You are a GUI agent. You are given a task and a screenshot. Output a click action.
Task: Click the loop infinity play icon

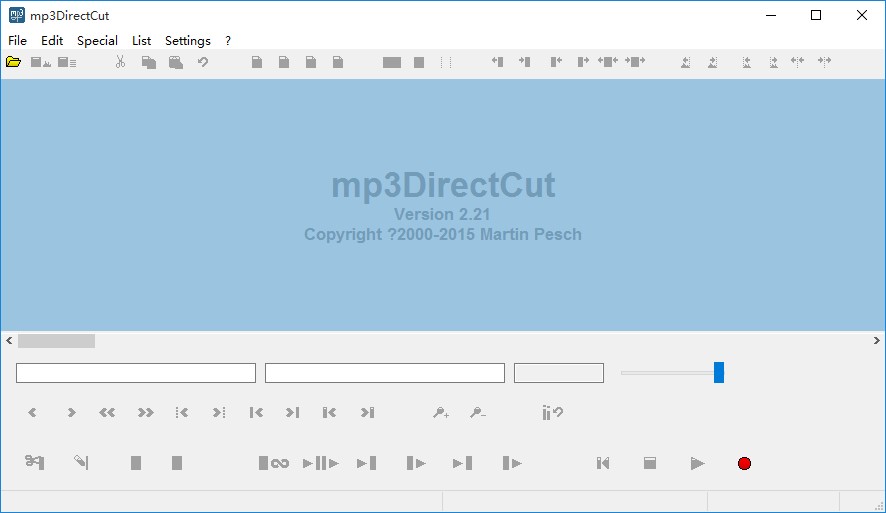(274, 463)
